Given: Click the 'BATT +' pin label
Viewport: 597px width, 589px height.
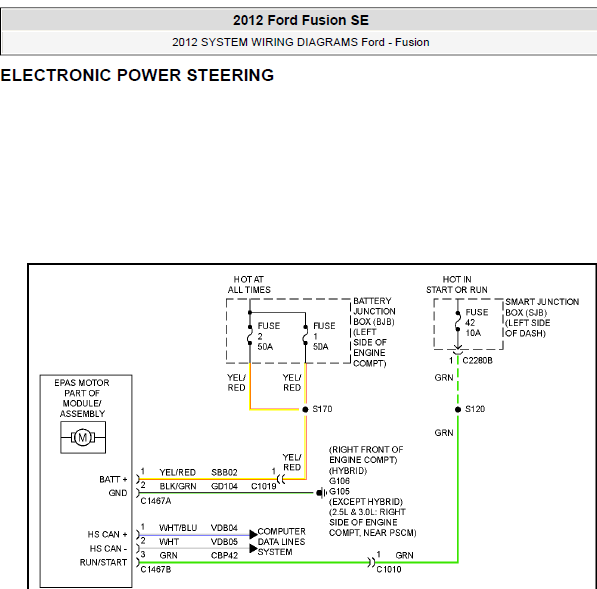Looking at the screenshot, I should tap(113, 479).
